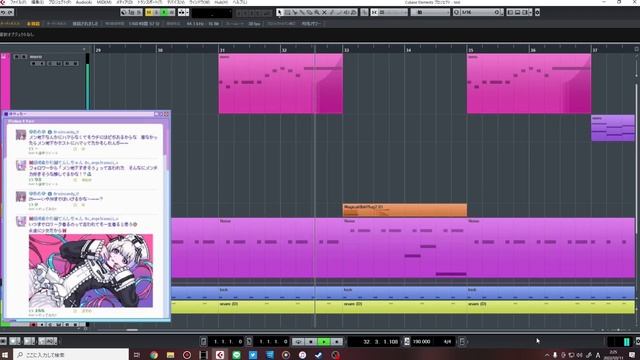Open the anime illustration in the tweet
This screenshot has height=360, width=640.
[x=91, y=271]
